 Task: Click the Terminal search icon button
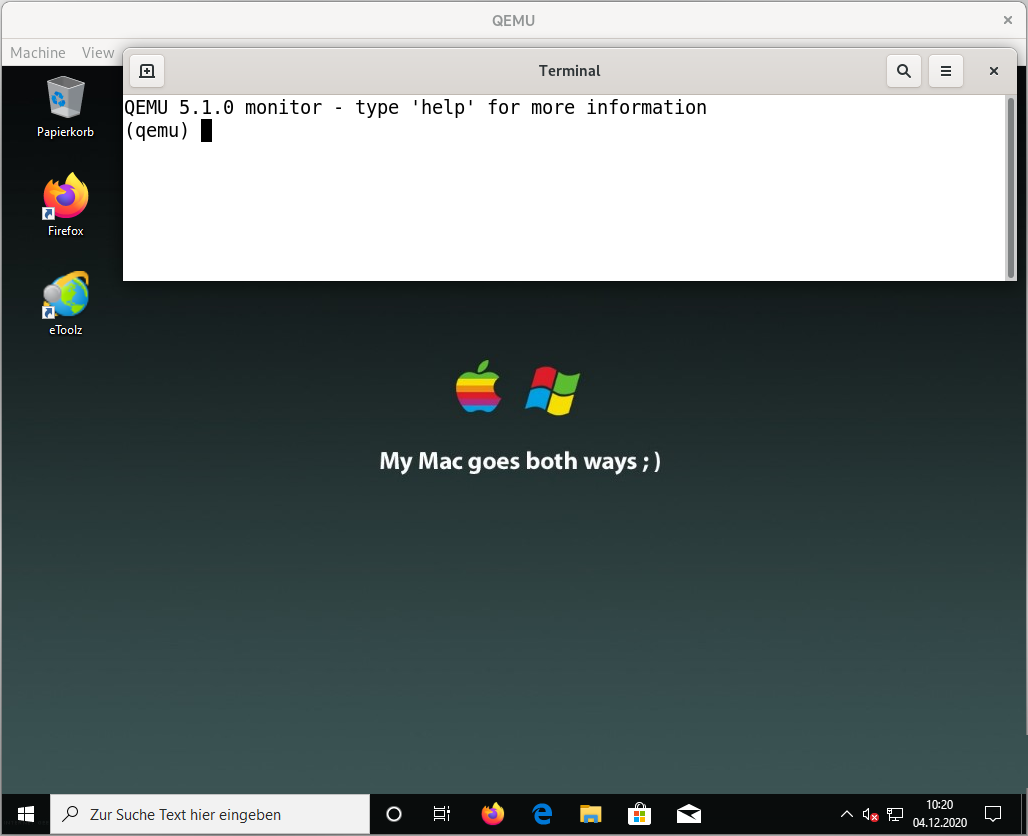click(903, 71)
